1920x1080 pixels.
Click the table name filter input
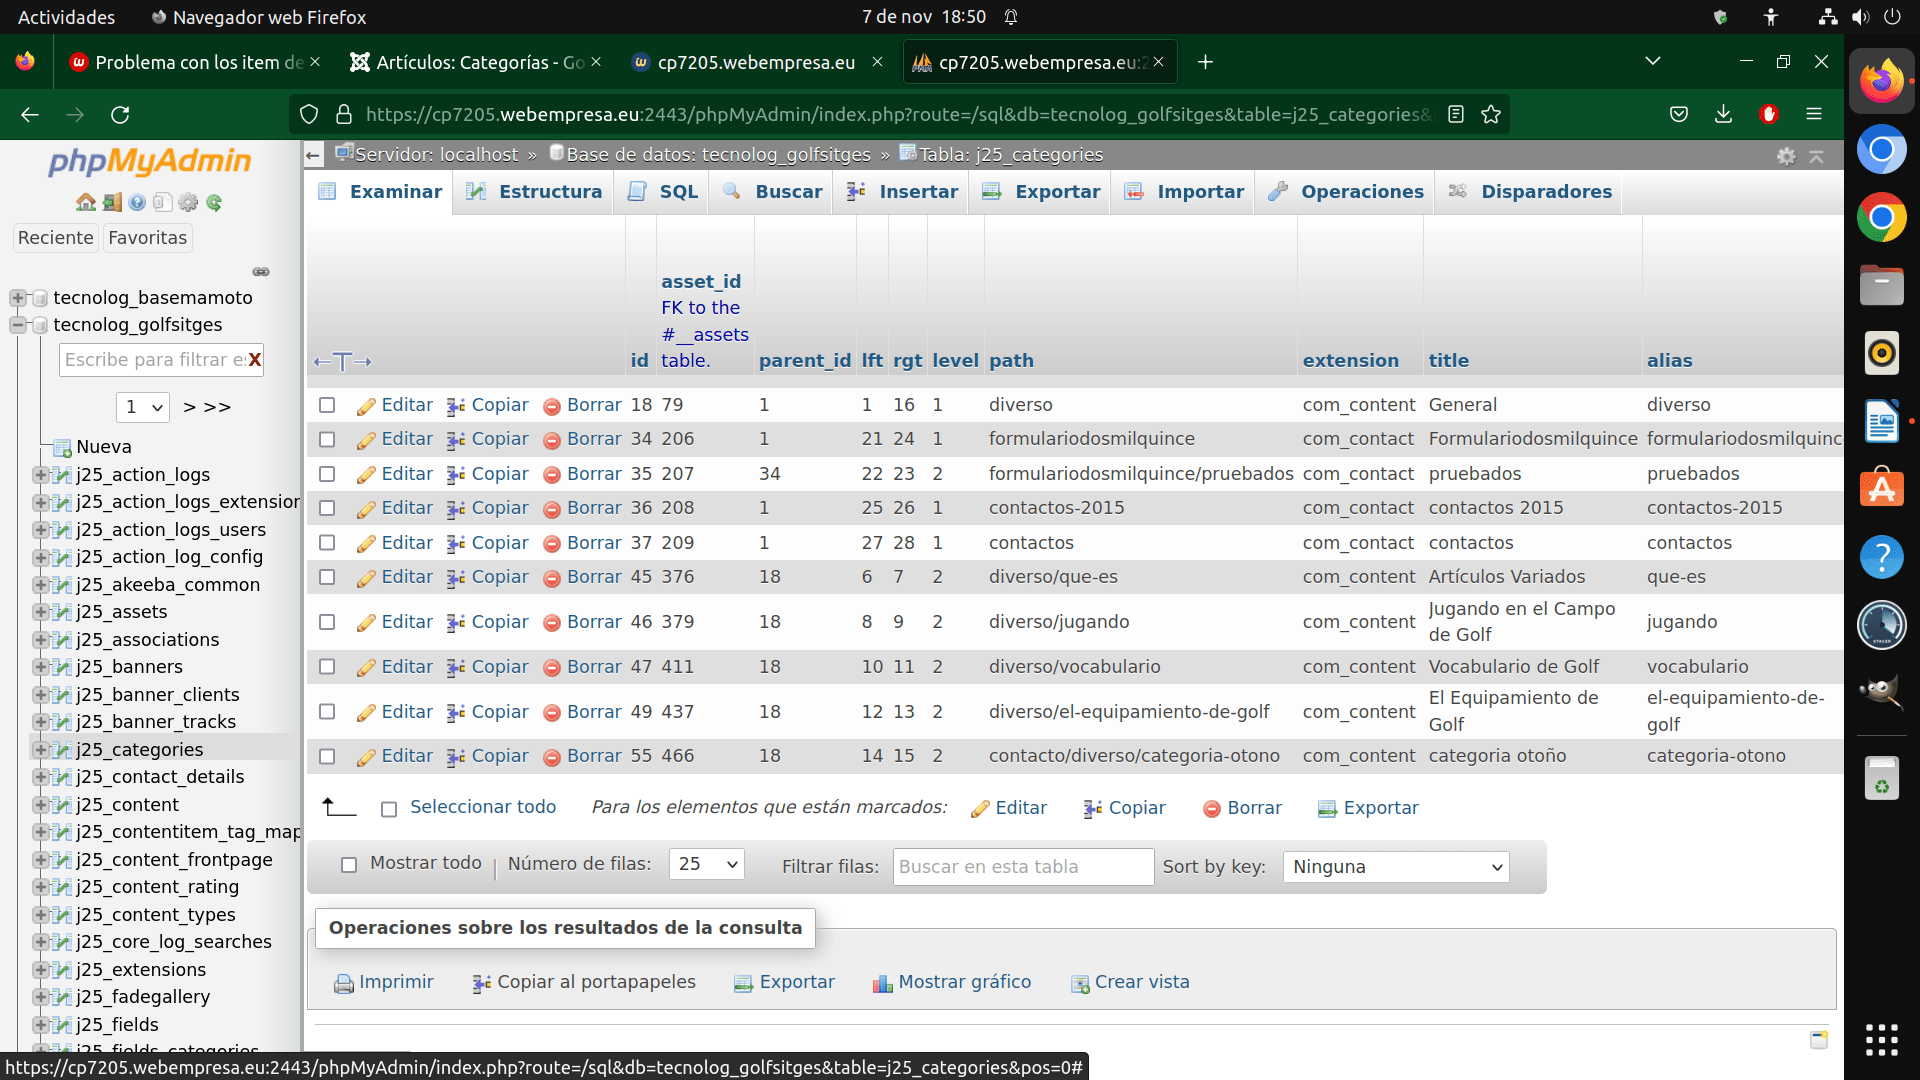[x=153, y=360]
